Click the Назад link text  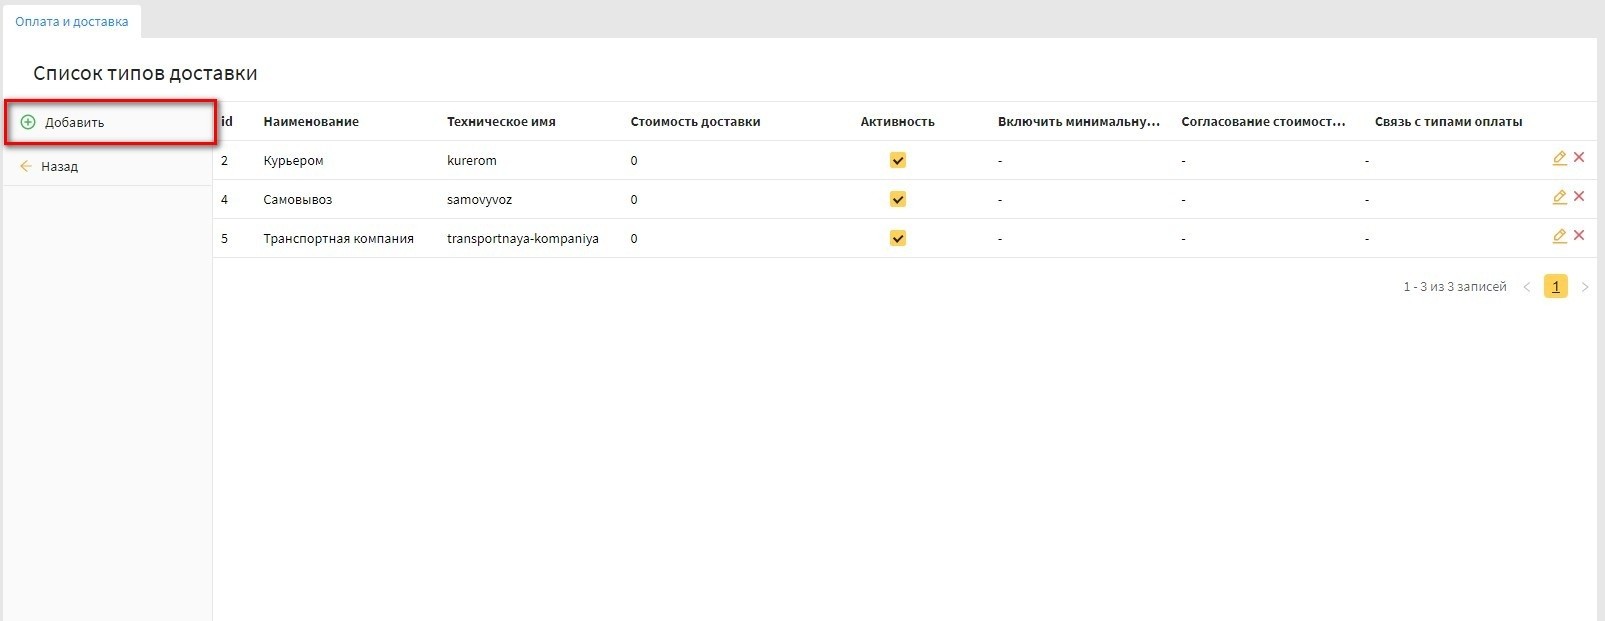pos(59,166)
